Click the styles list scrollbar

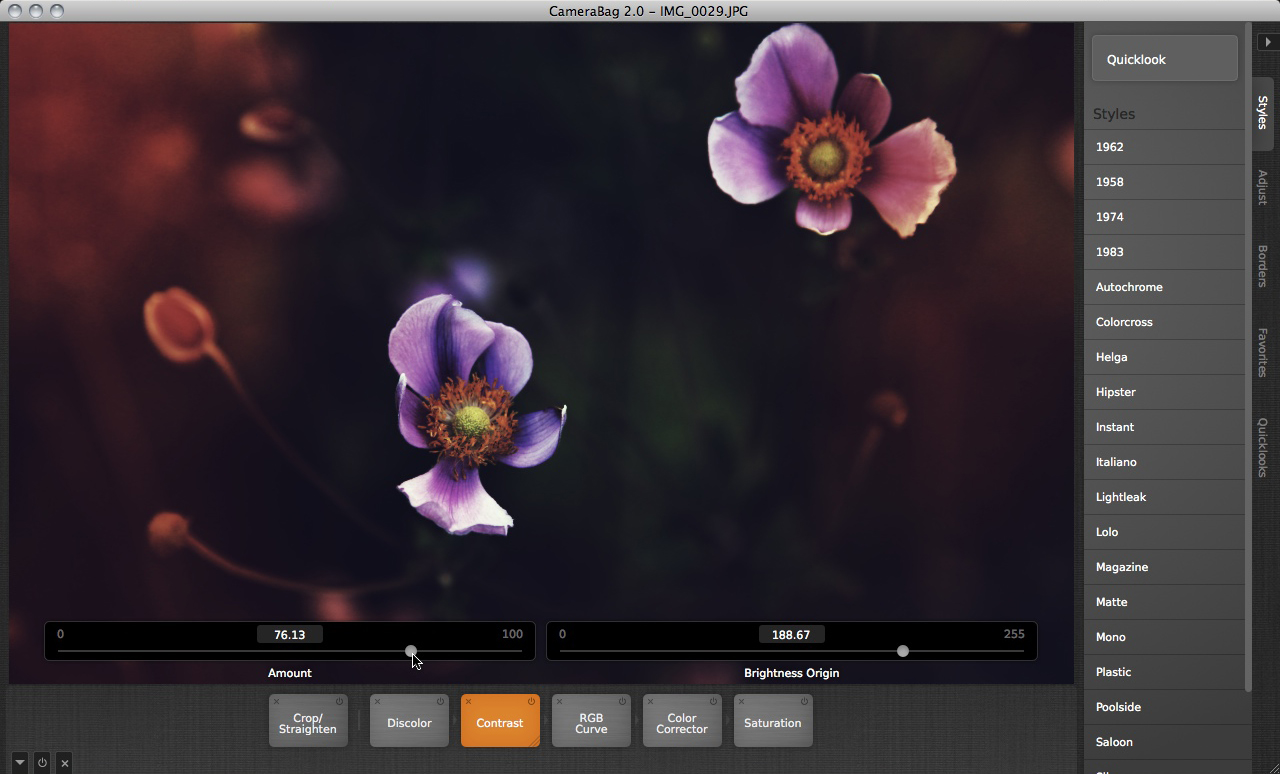[x=1248, y=357]
